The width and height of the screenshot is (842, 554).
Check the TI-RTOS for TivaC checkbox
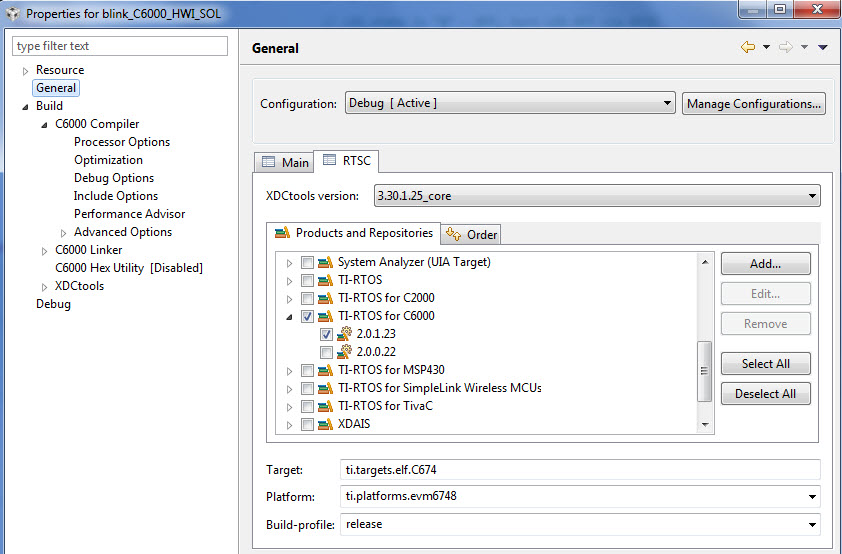pyautogui.click(x=307, y=406)
